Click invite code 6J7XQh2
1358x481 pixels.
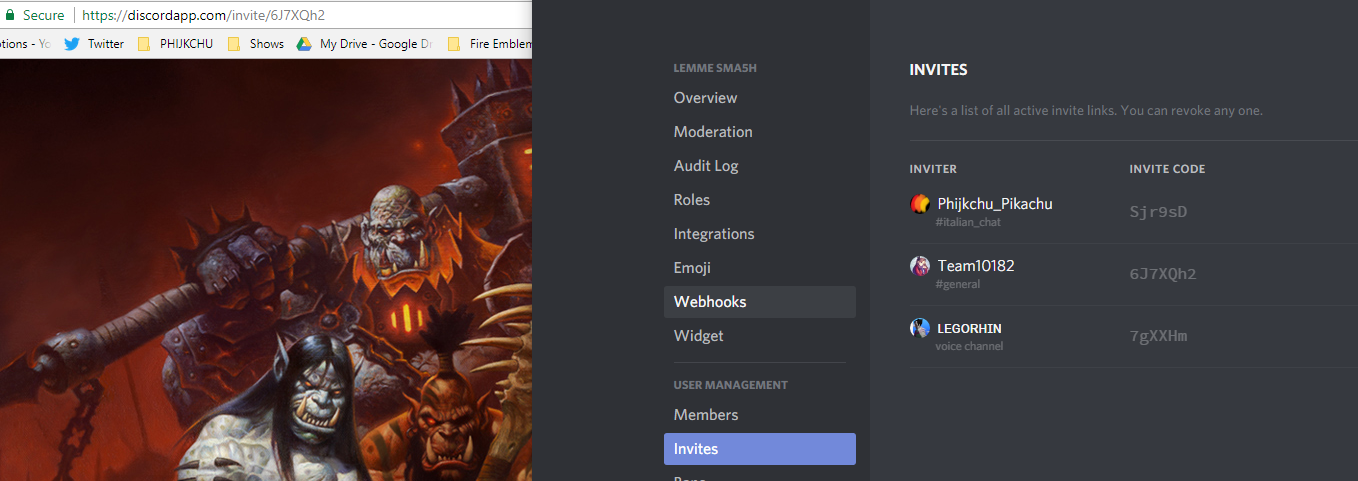[1163, 274]
